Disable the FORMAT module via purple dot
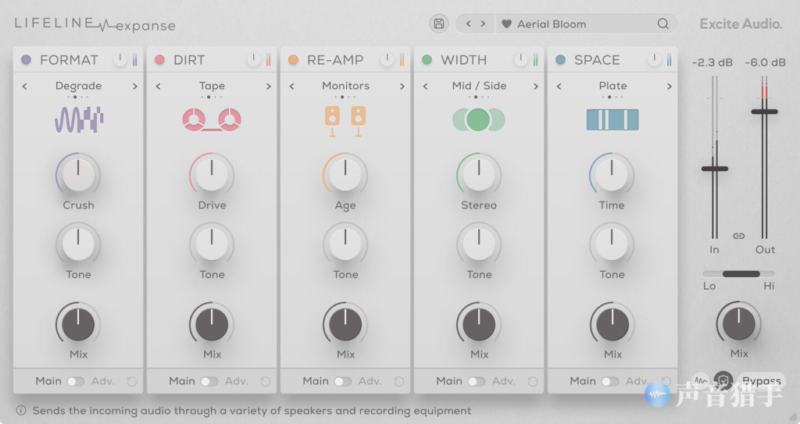Viewport: 800px width, 424px height. [x=26, y=60]
